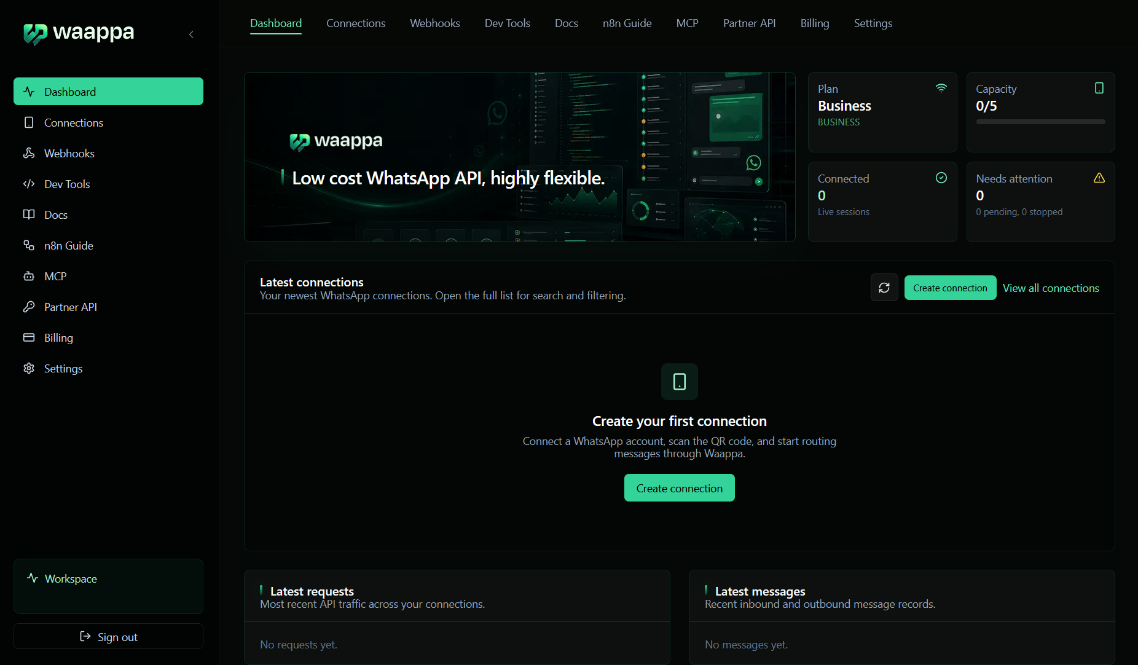
Task: Click the Dev Tools code icon in the sidebar
Action: (x=29, y=184)
